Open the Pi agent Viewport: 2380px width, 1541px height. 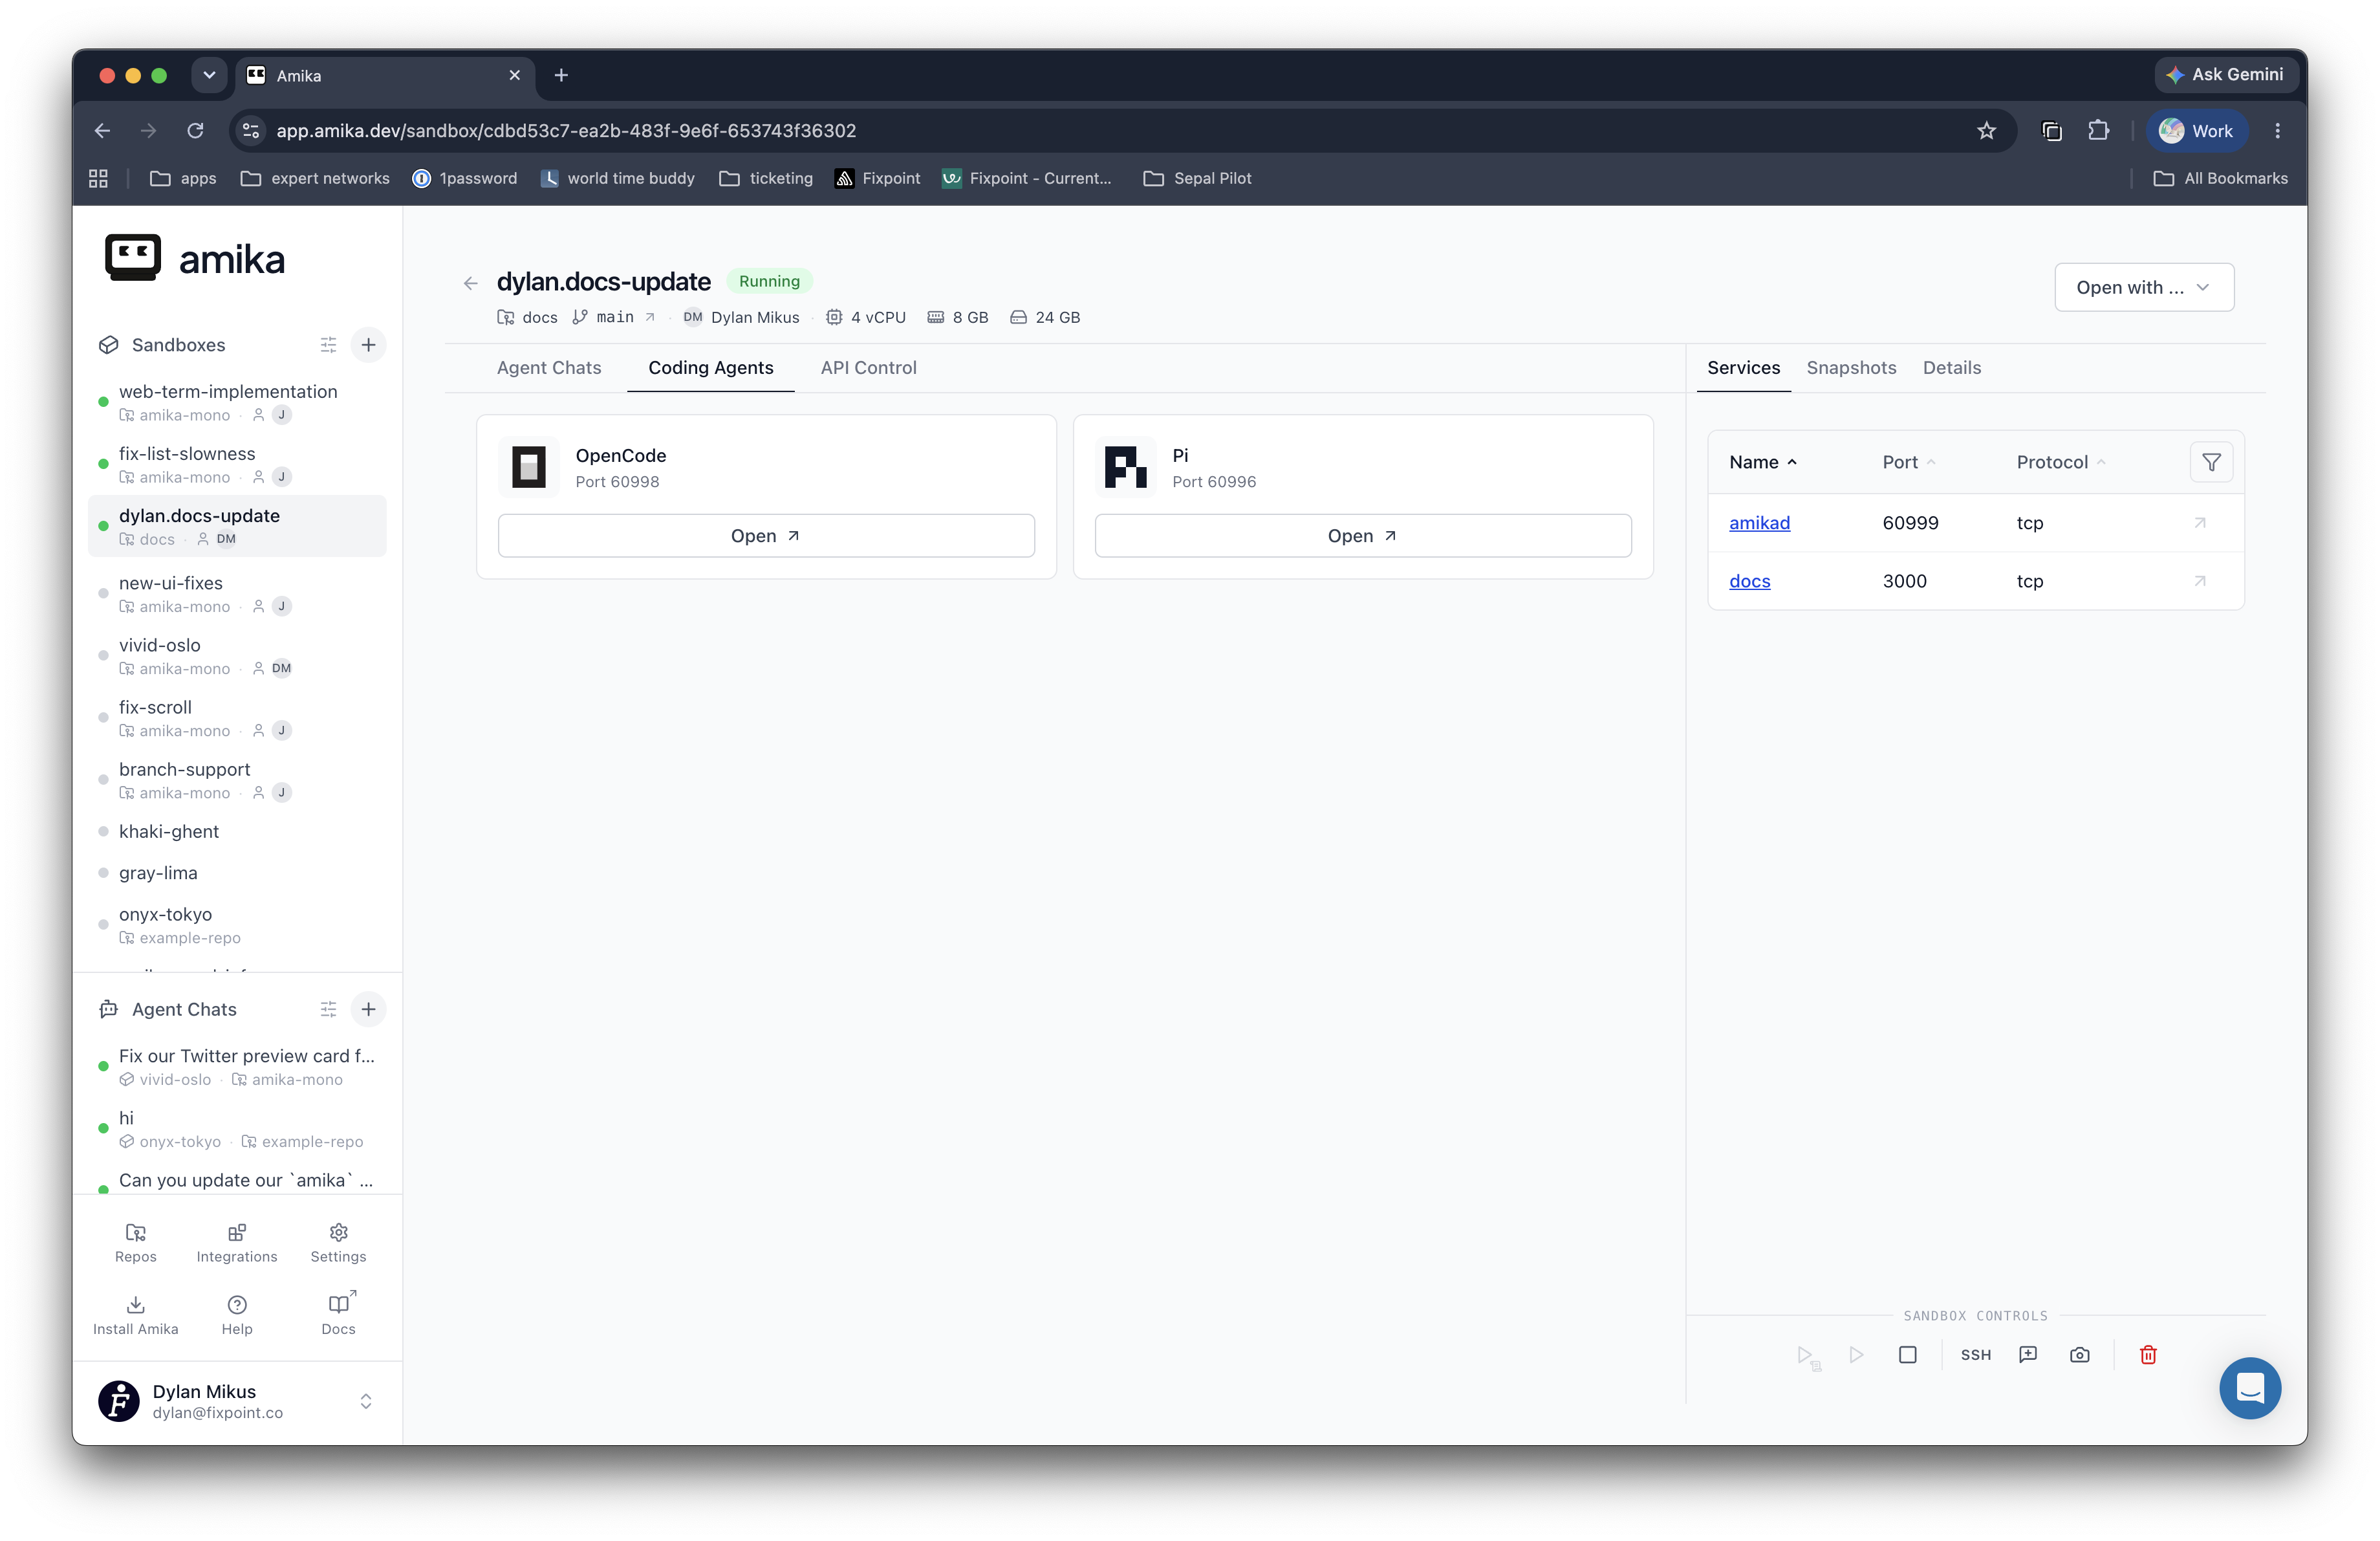1363,536
